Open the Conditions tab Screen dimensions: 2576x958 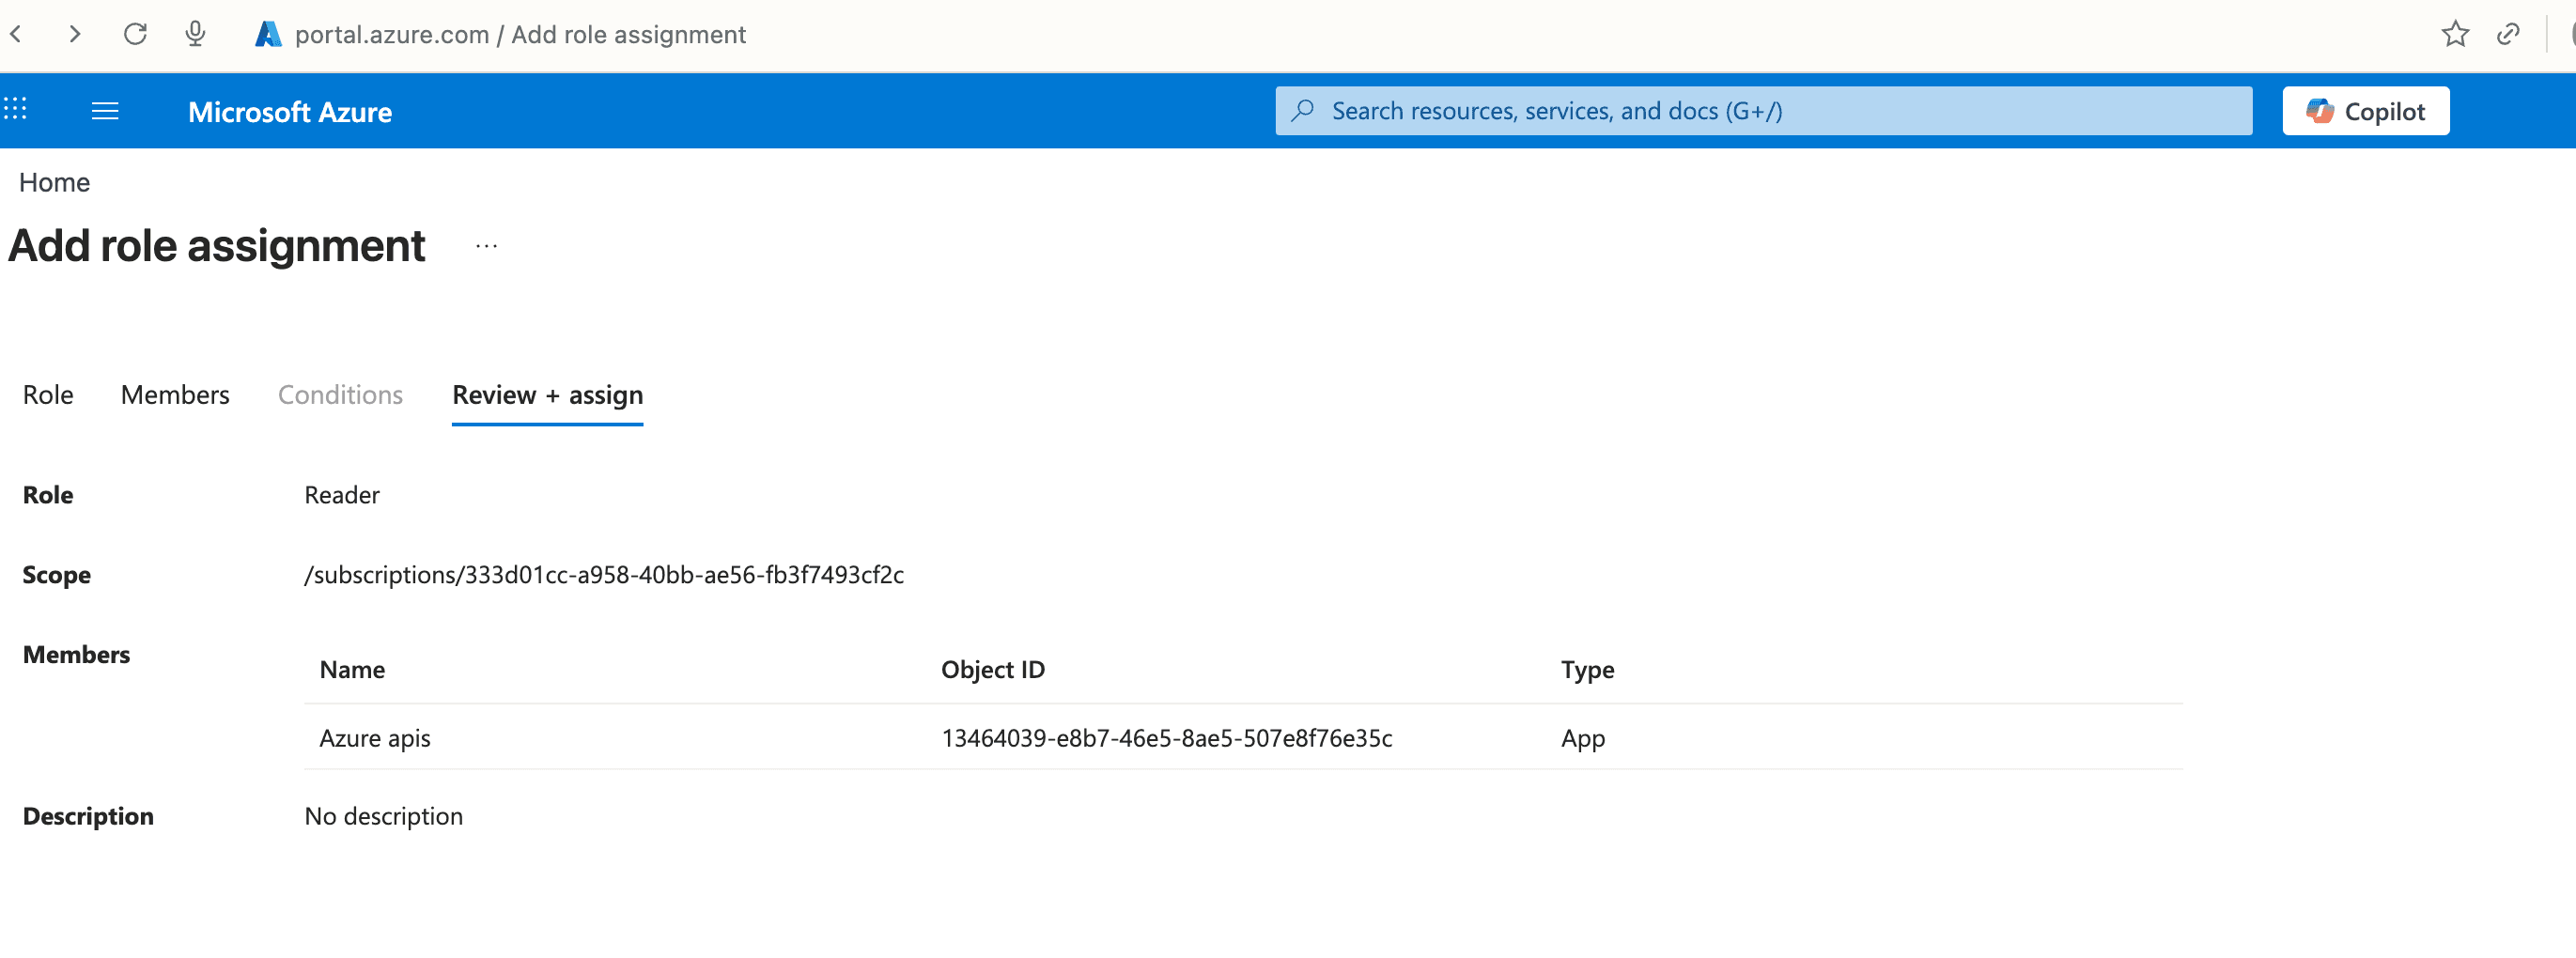[x=340, y=395]
